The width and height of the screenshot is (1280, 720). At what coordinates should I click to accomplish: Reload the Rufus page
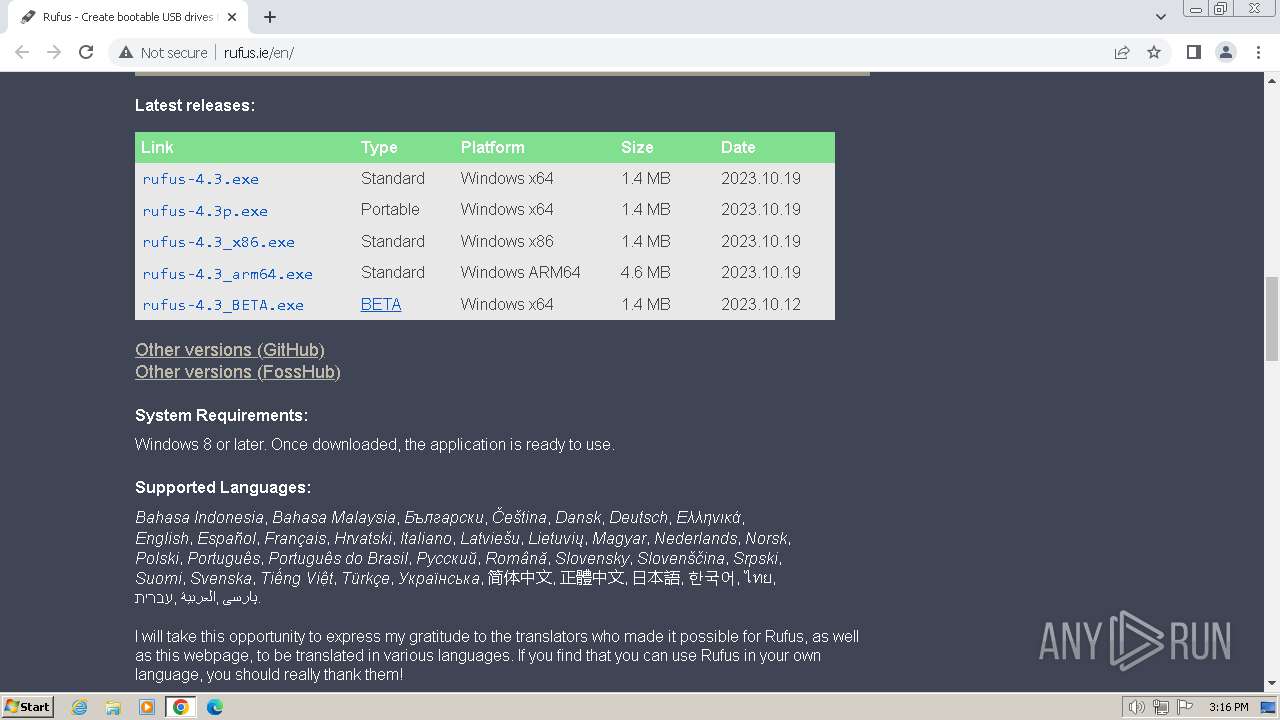click(86, 52)
